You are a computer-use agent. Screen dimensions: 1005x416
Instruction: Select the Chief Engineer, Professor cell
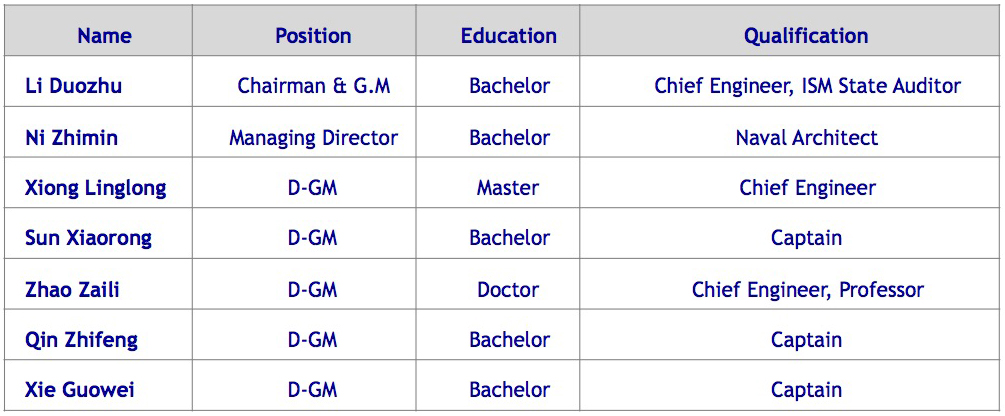pos(807,290)
